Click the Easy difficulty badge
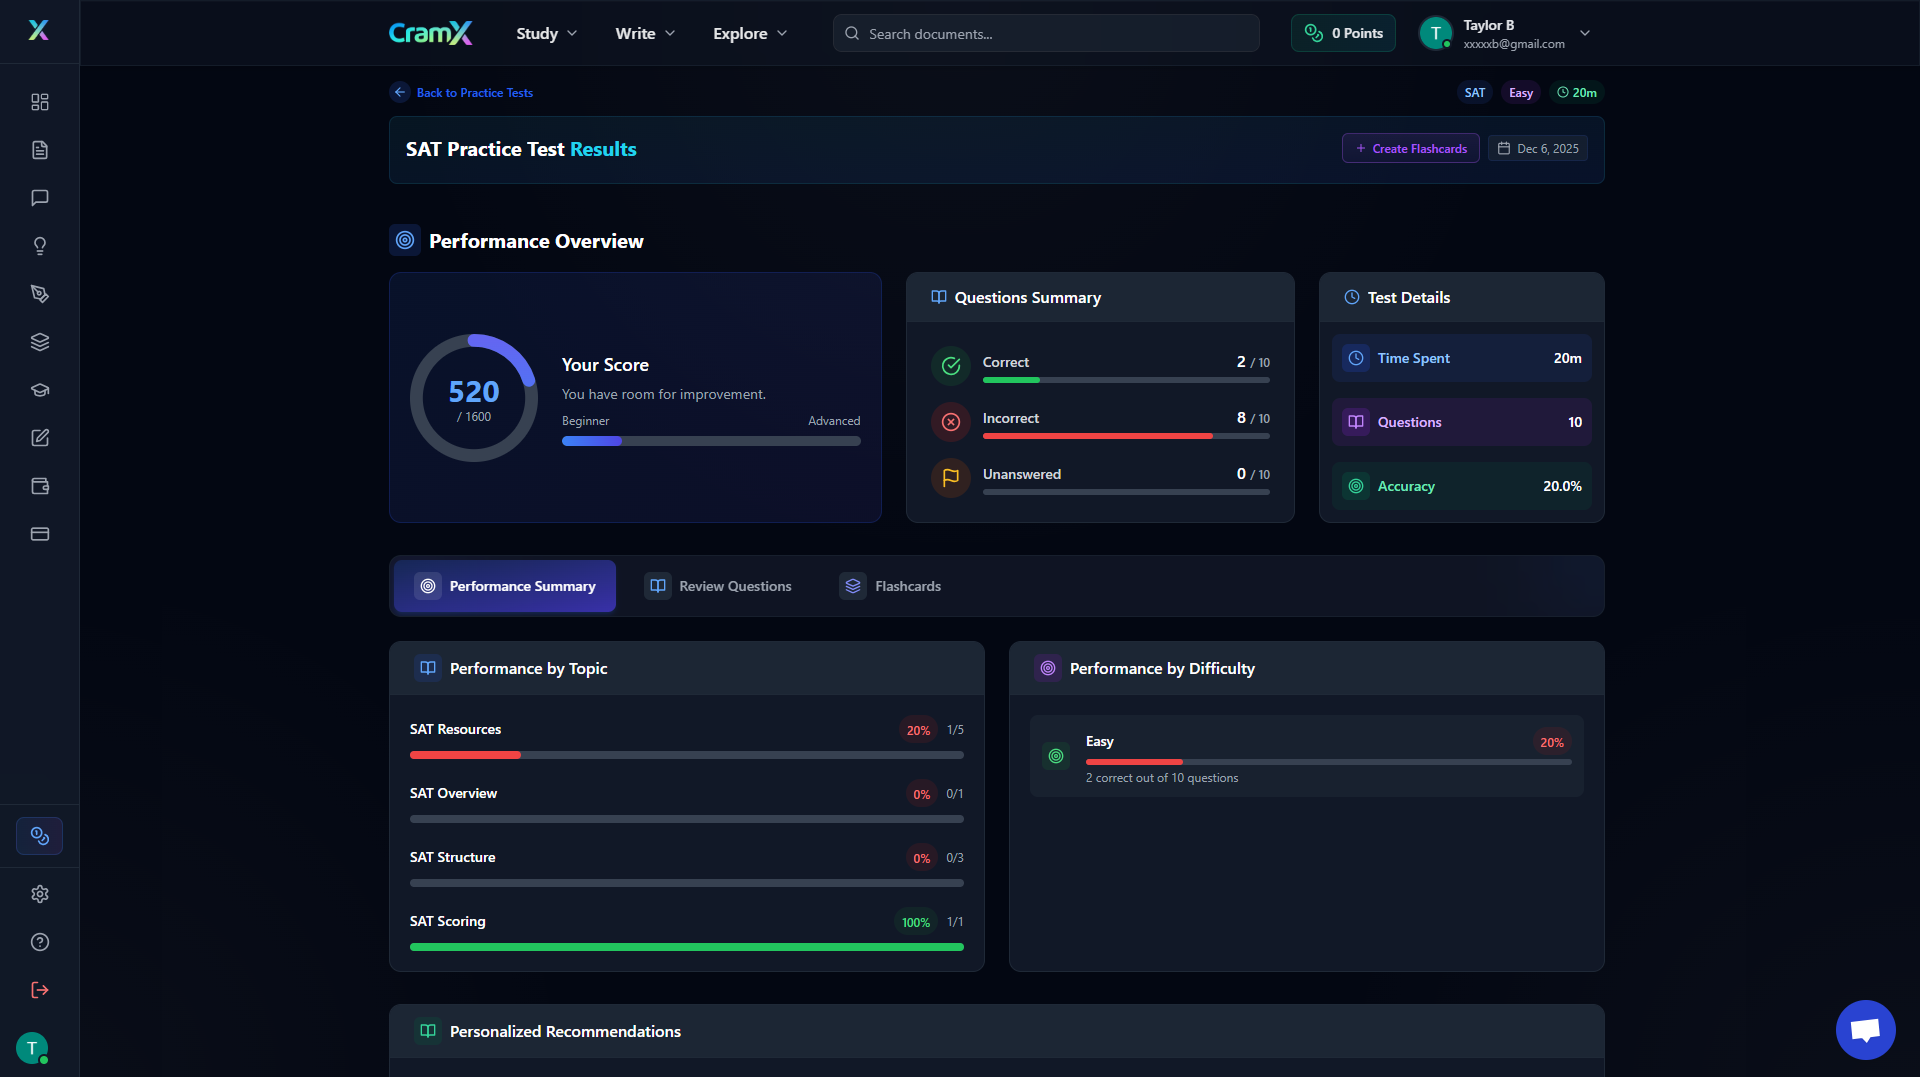The image size is (1920, 1077). click(1521, 92)
